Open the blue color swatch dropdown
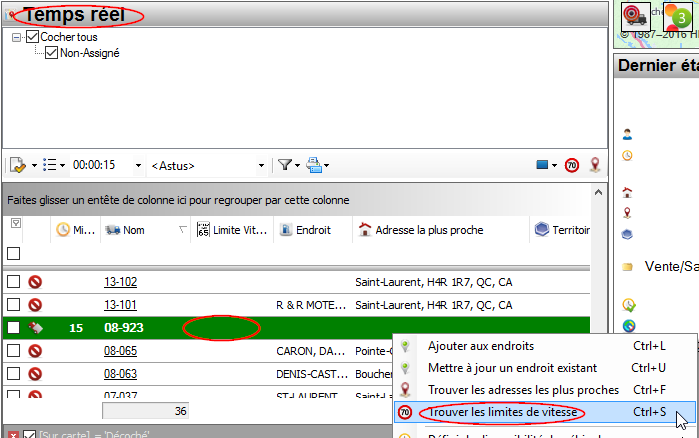Screen dimensions: 699x438 [x=547, y=165]
